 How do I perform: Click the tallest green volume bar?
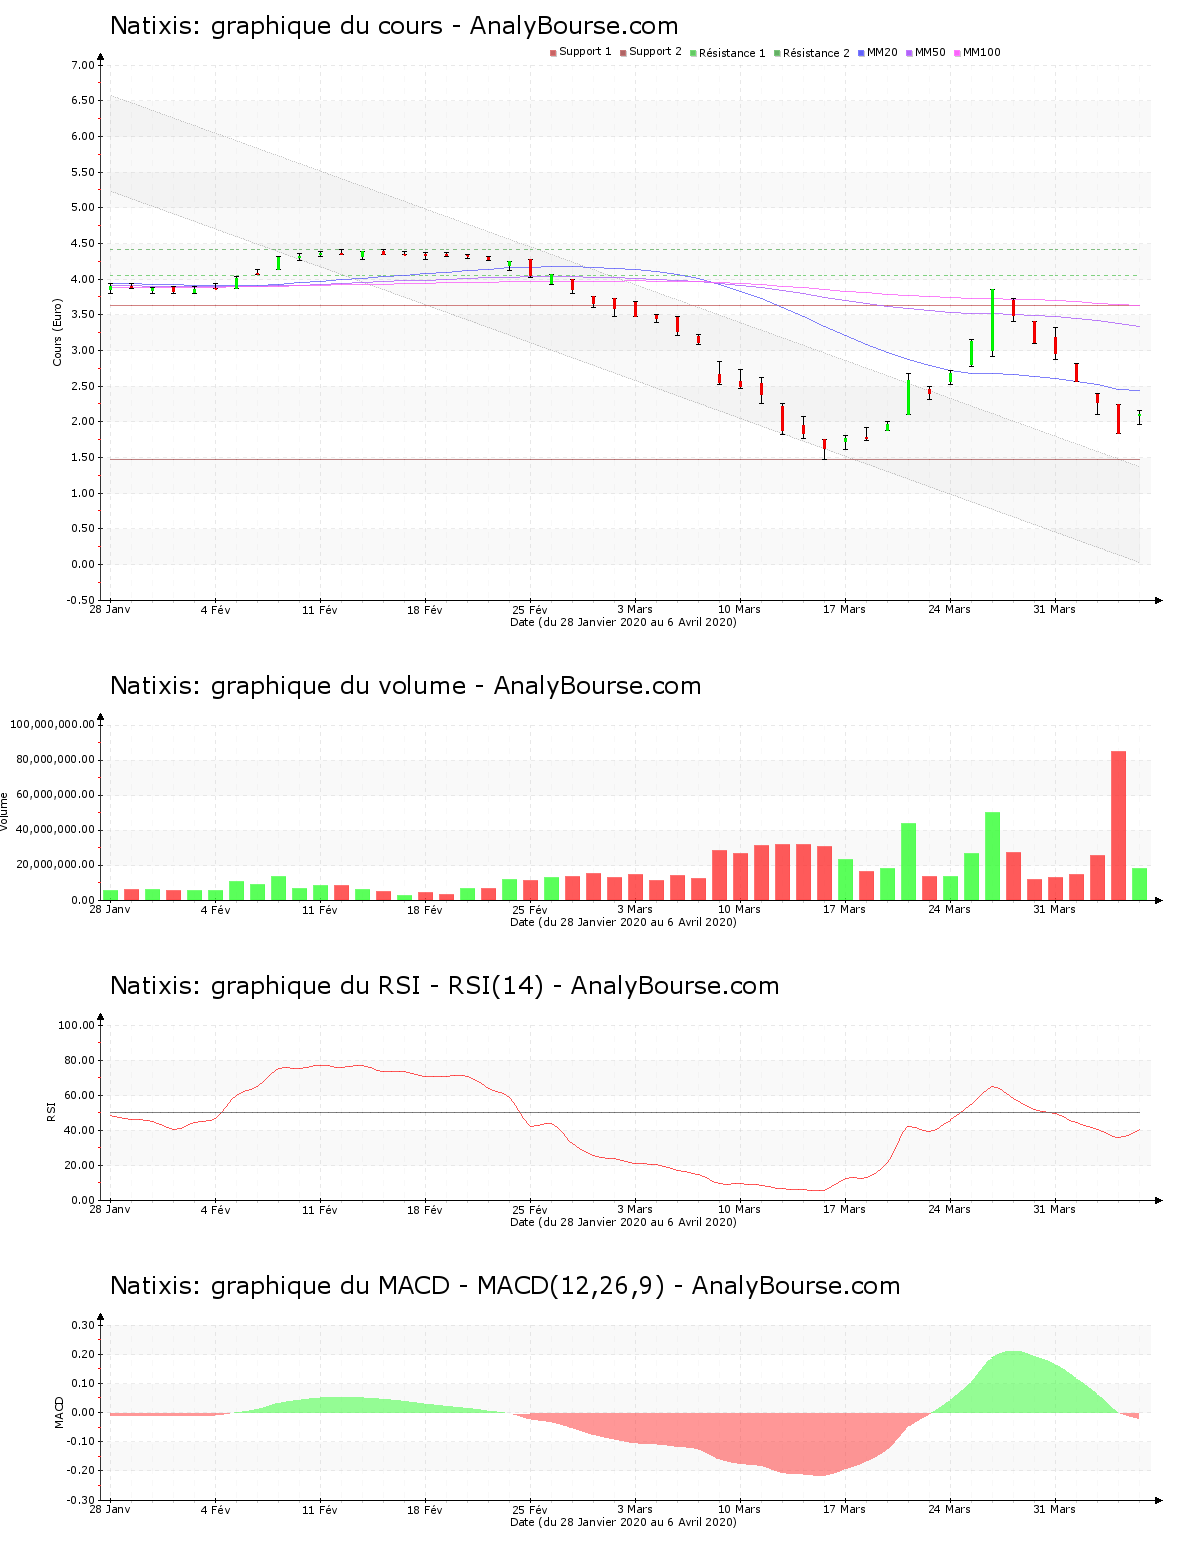tap(992, 855)
